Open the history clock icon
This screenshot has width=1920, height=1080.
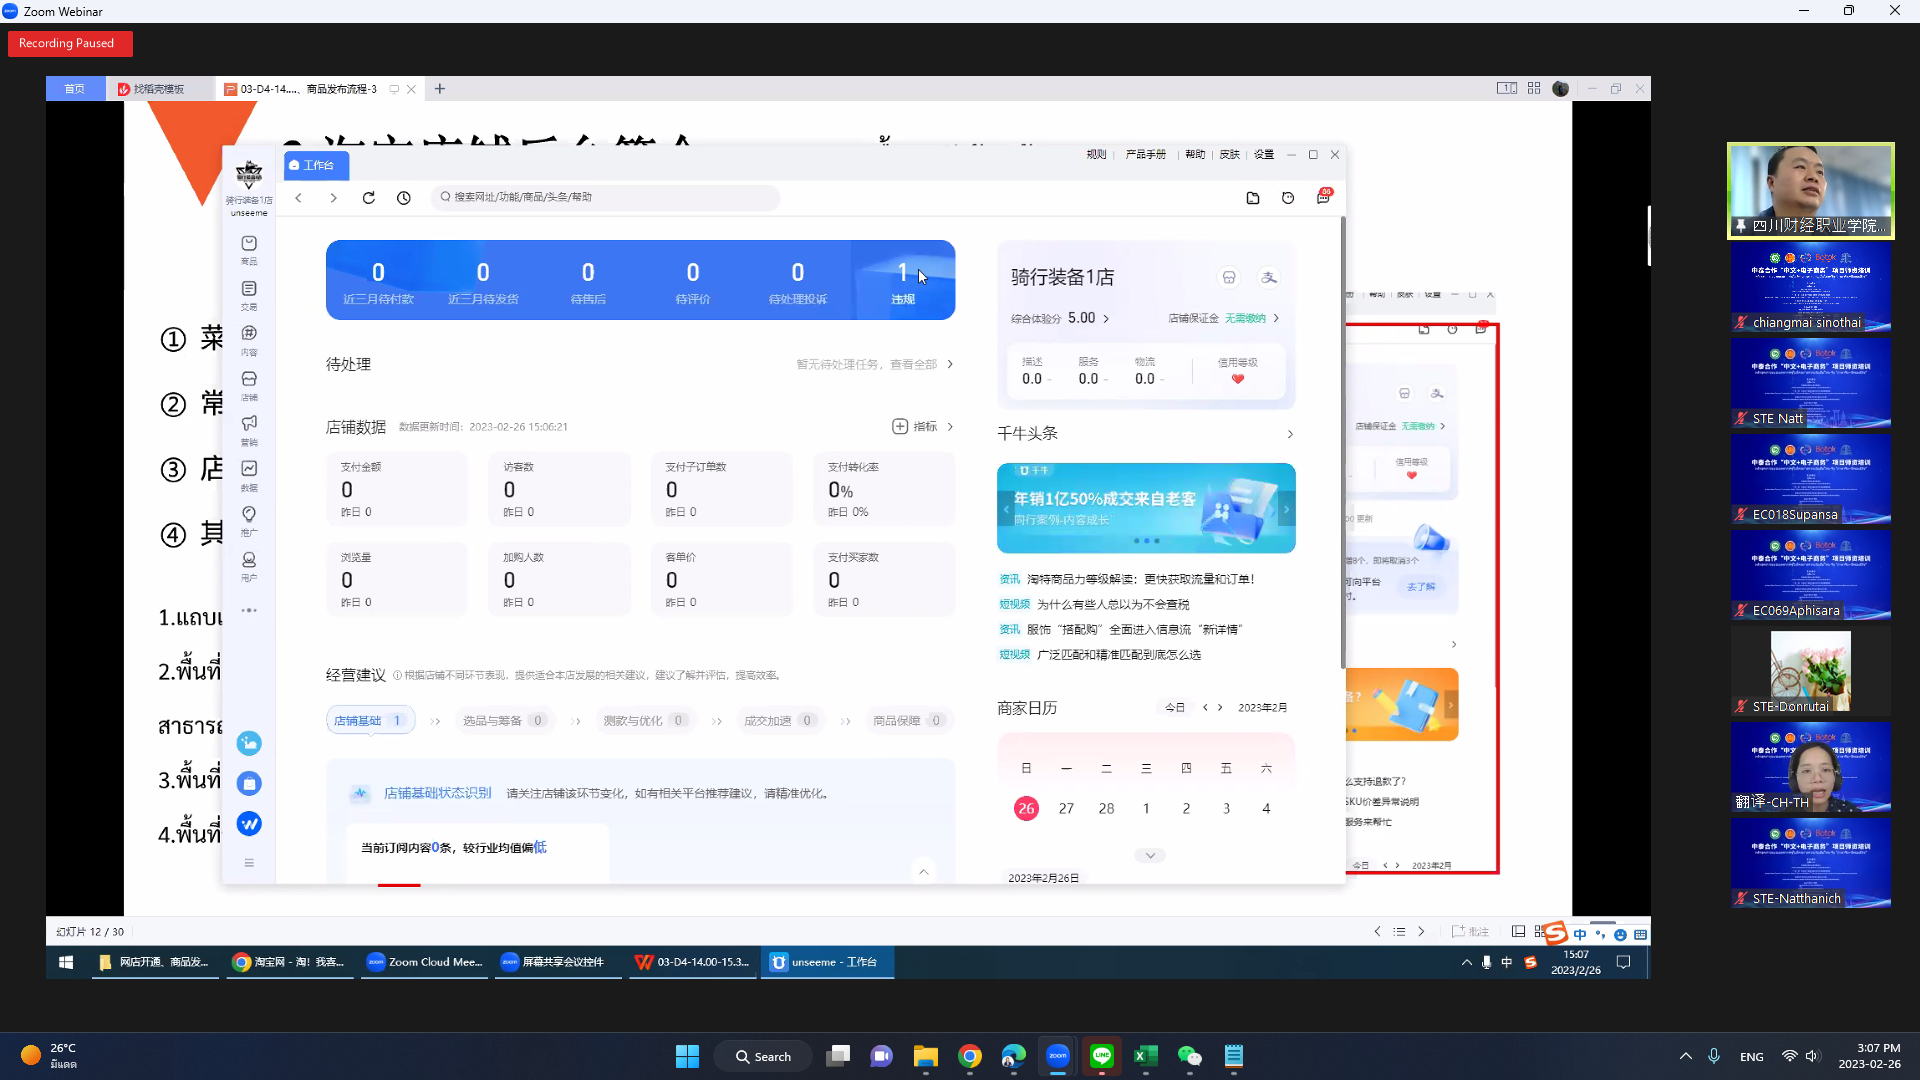pos(403,198)
